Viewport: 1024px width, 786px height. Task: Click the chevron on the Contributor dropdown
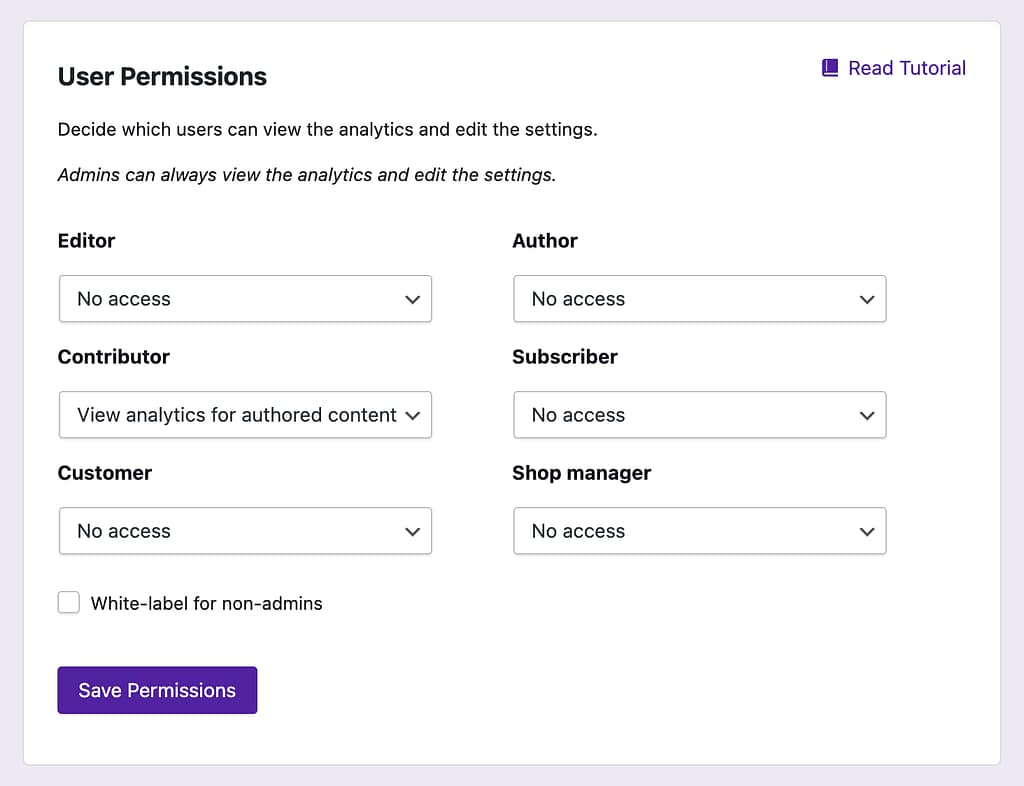413,414
